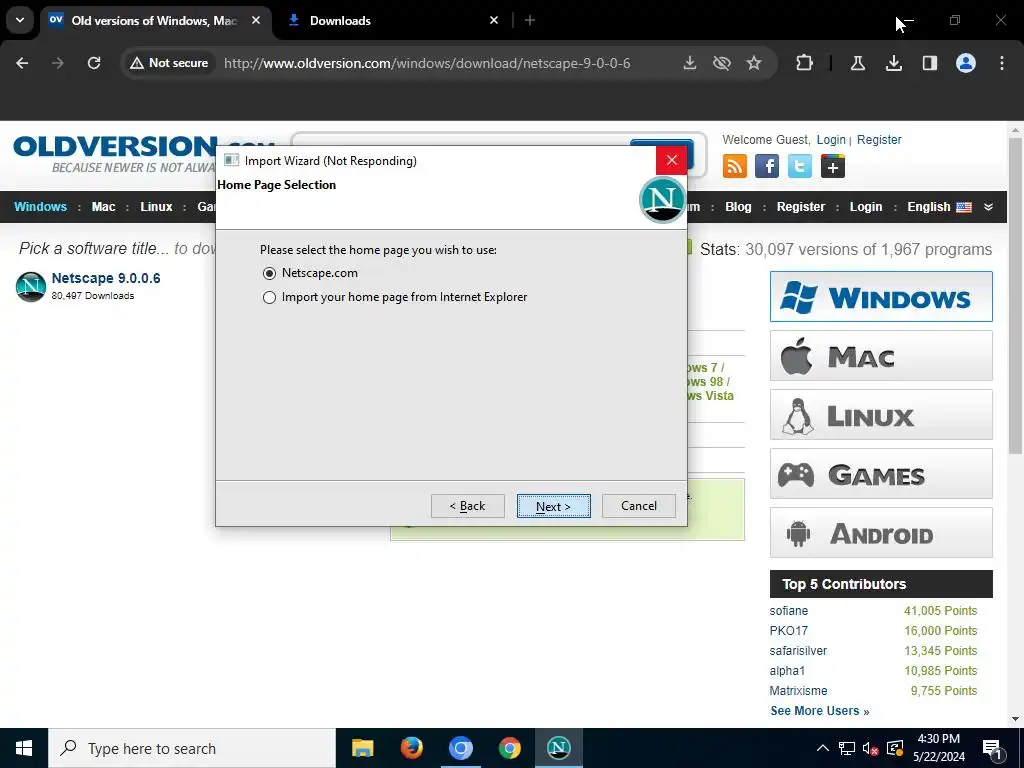Open the Windows menu item in site nav

coord(40,207)
